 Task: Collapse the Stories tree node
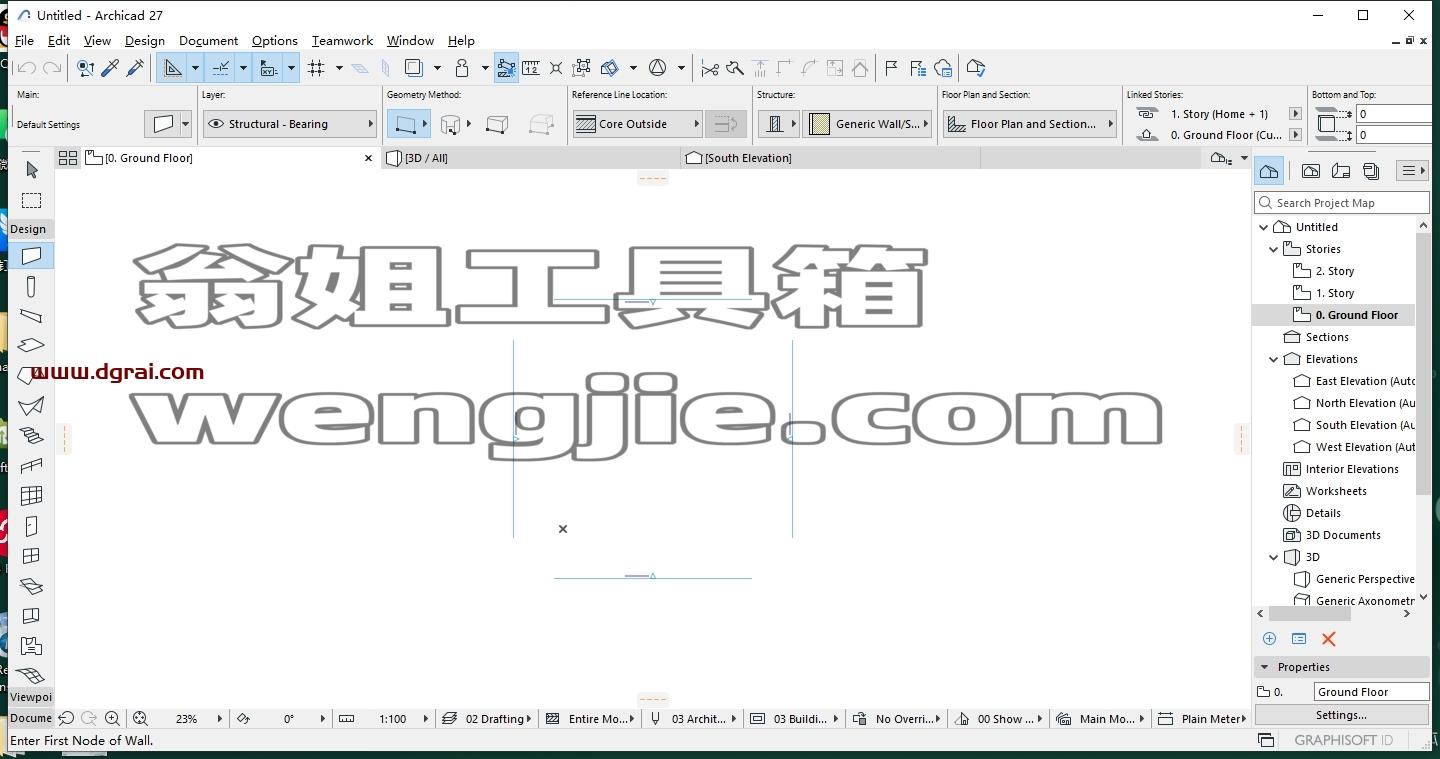(1273, 249)
